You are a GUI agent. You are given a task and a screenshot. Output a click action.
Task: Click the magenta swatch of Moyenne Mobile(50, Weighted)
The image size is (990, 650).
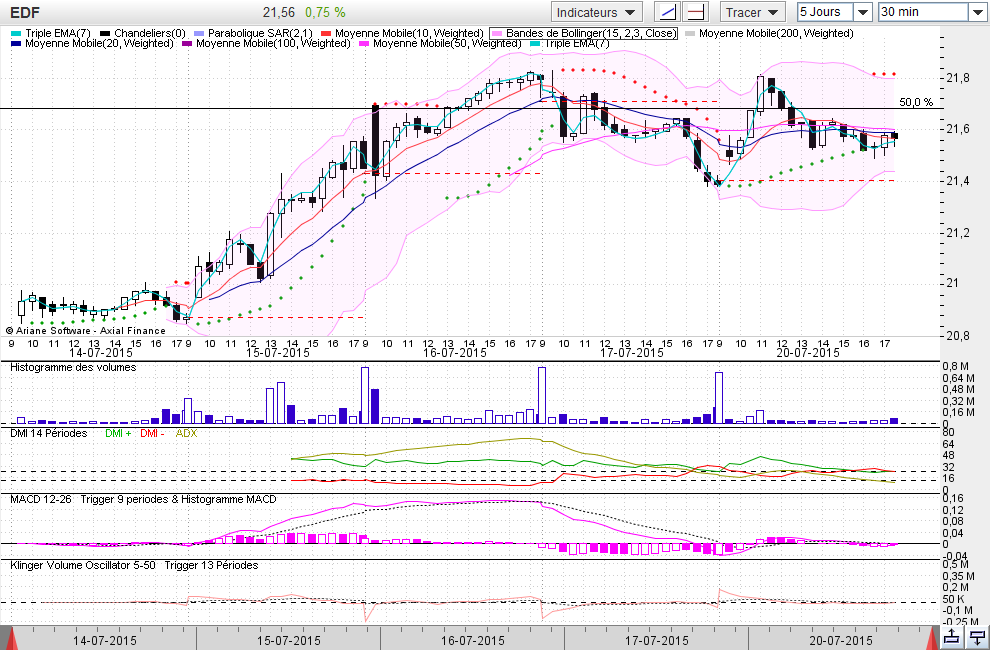pos(364,44)
